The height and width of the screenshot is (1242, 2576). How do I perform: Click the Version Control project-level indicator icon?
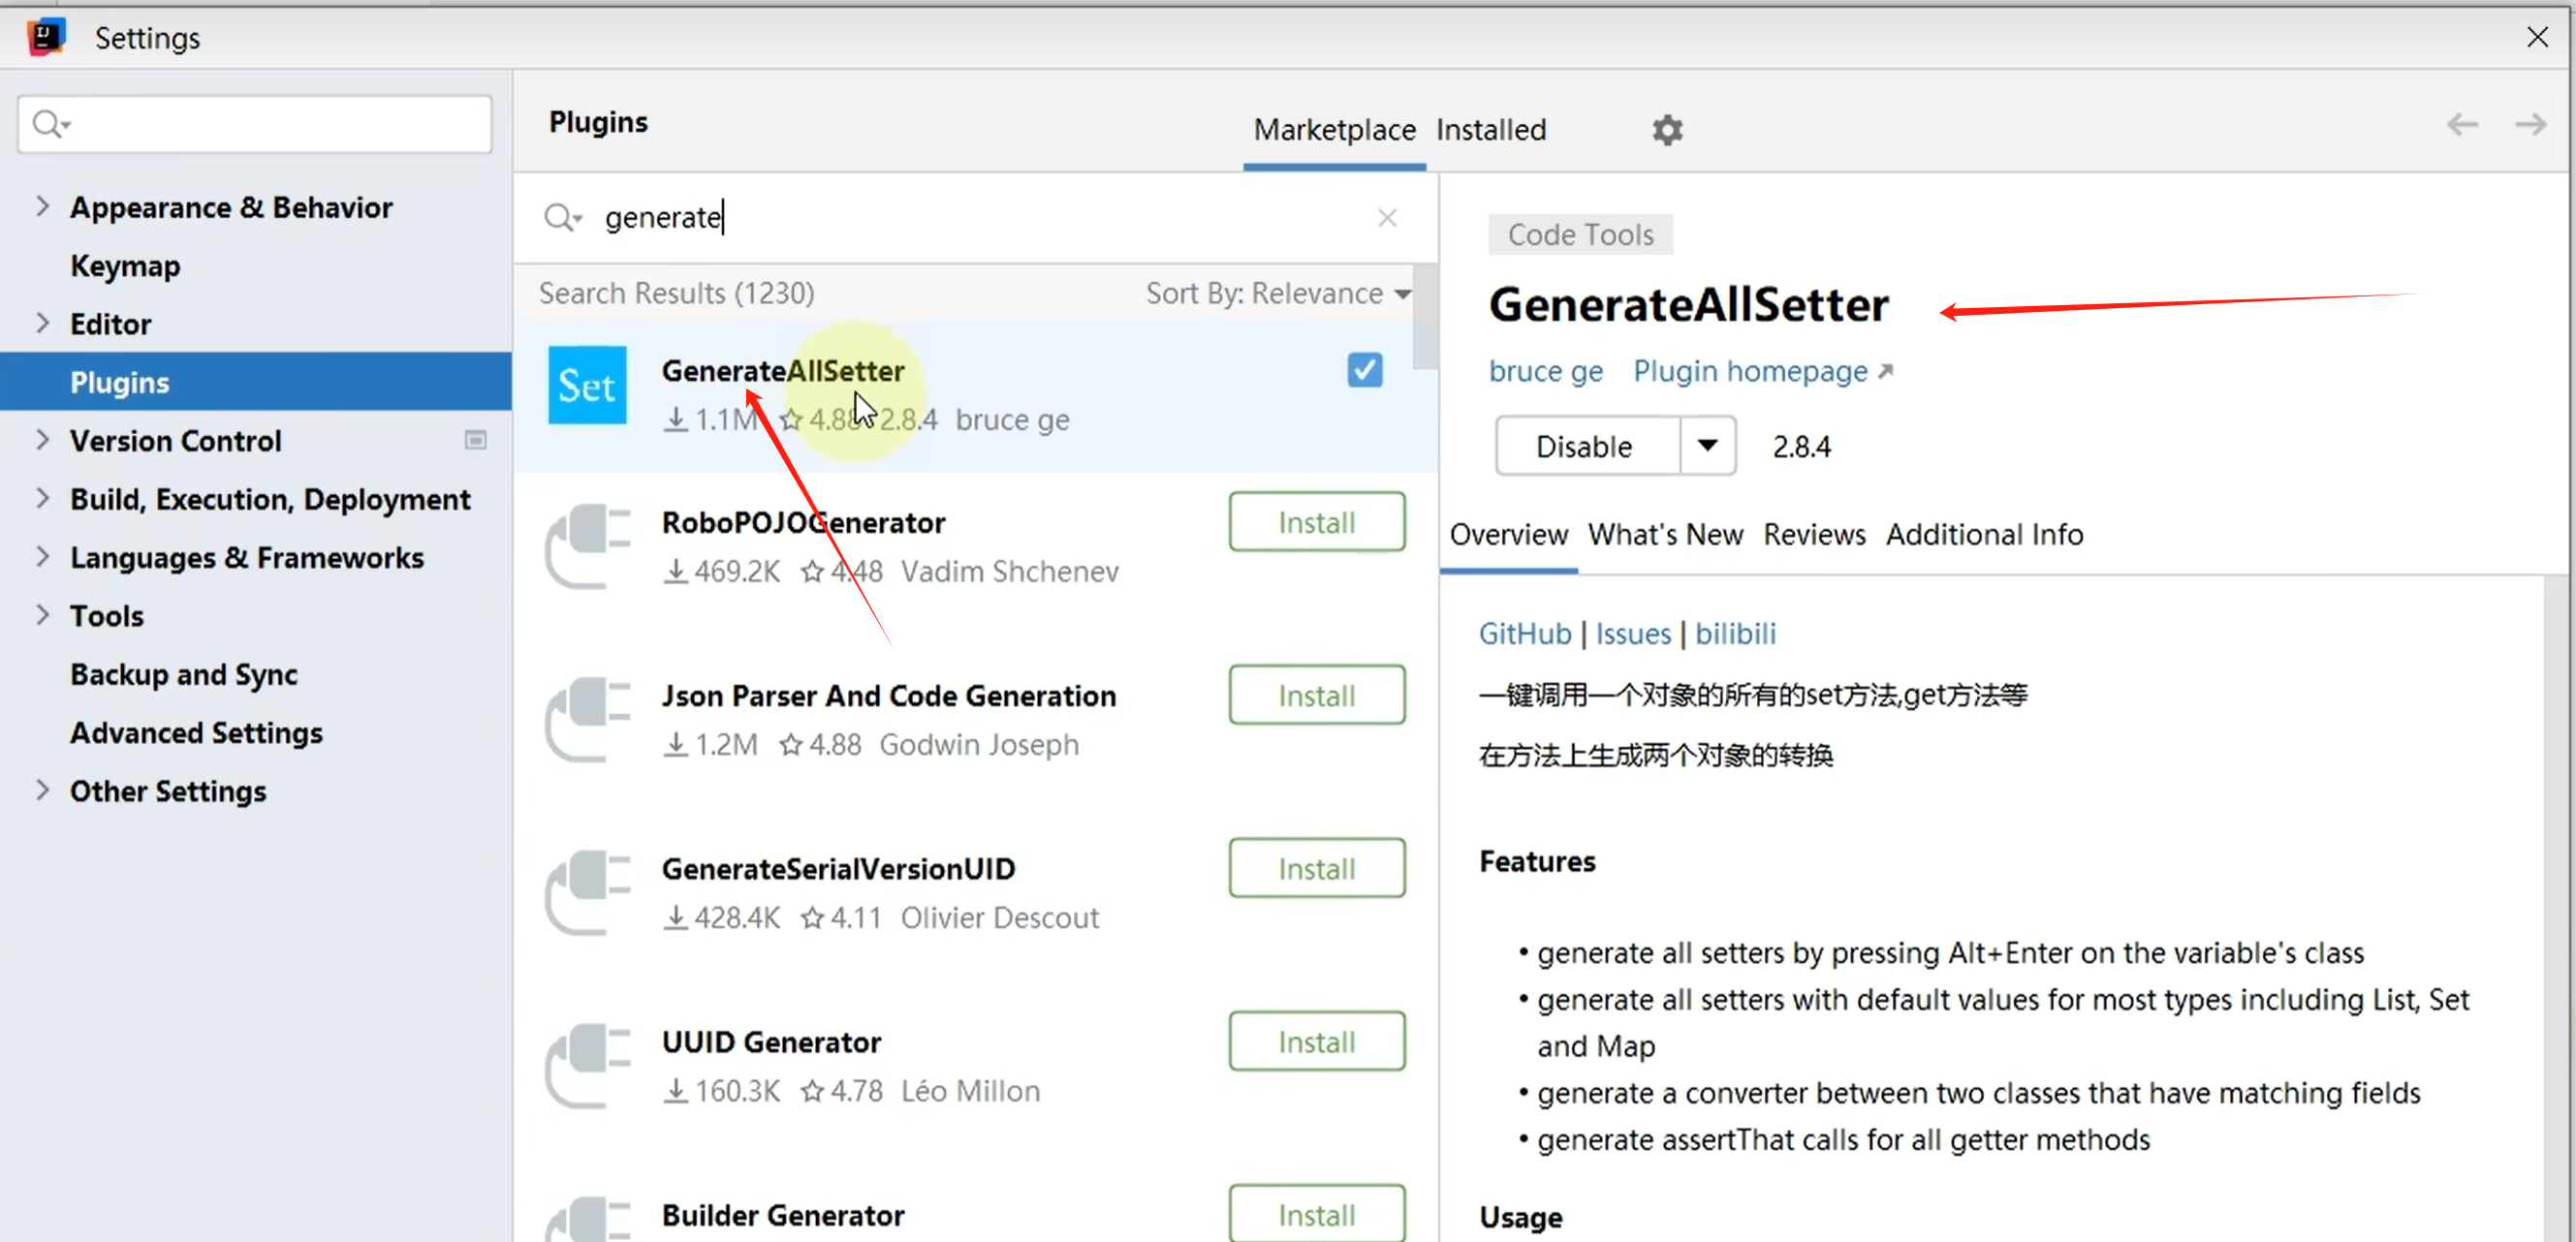tap(476, 440)
